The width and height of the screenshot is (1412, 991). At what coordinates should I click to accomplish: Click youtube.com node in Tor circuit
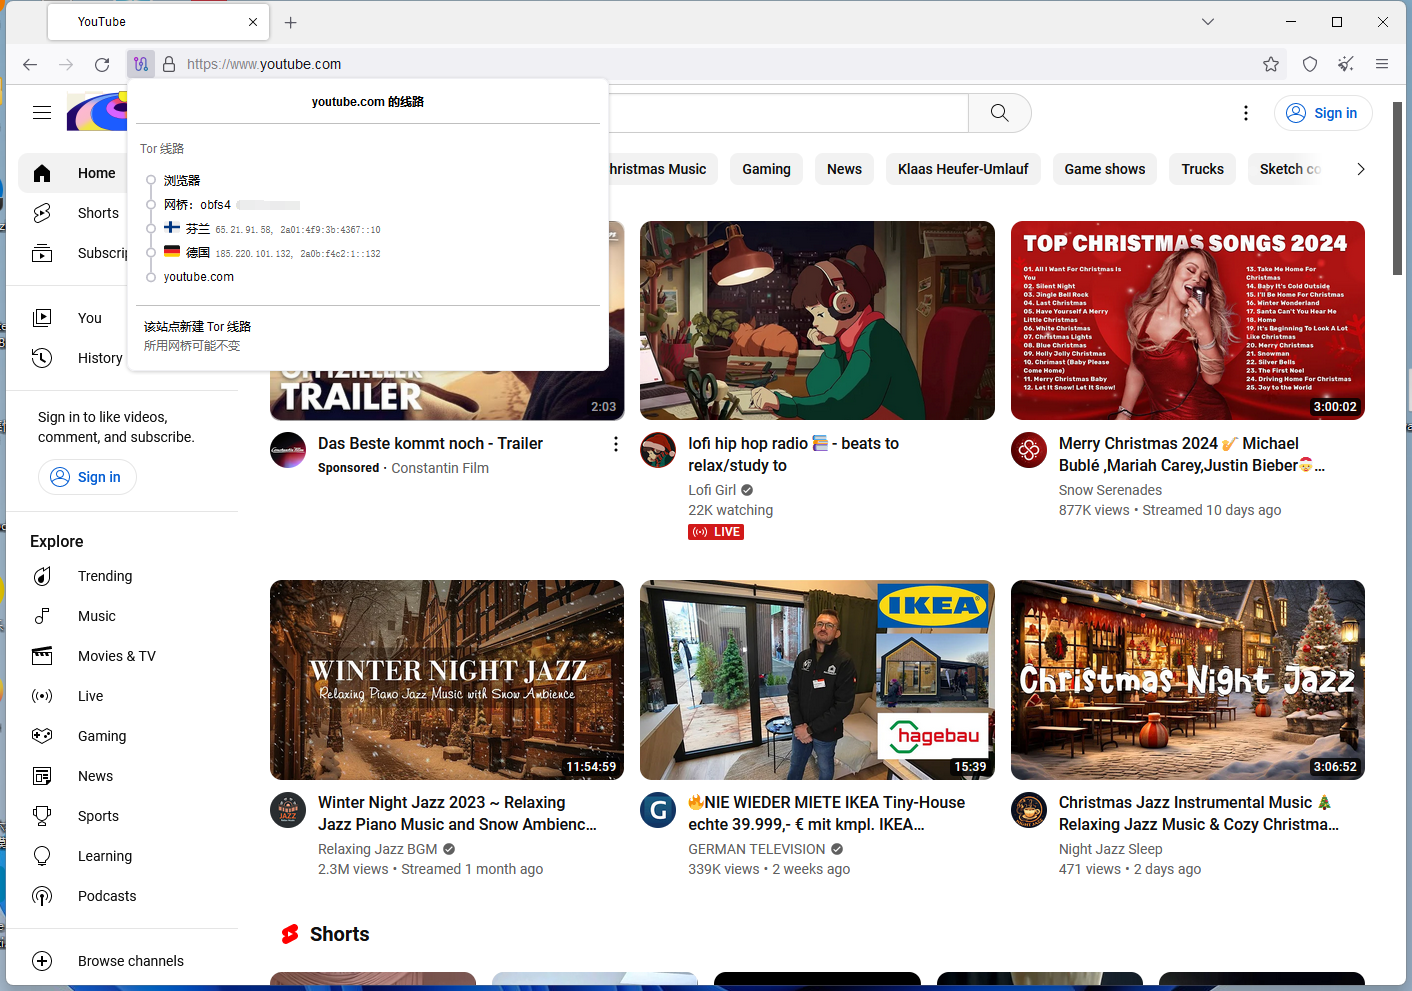(199, 277)
